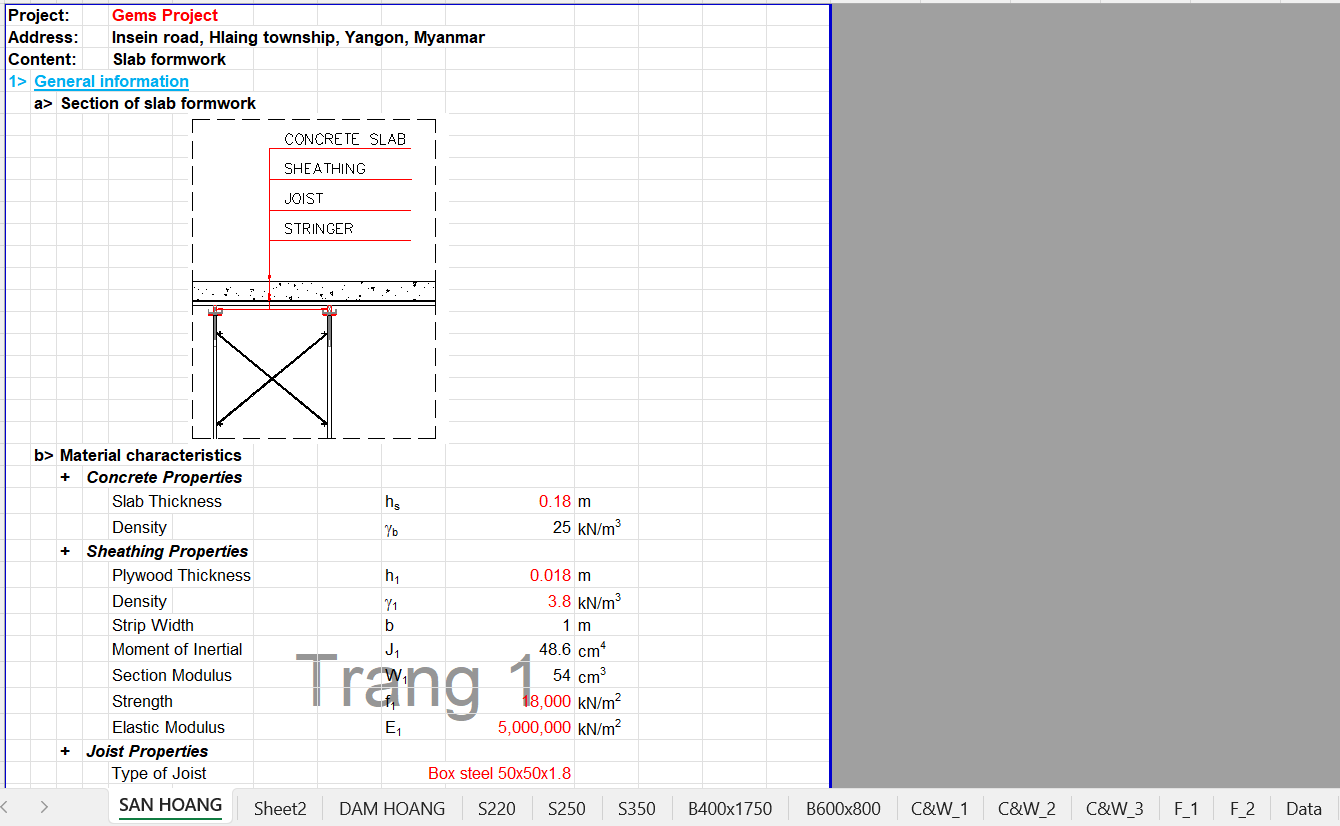
Task: Select the Type of Joist label
Action: point(159,773)
